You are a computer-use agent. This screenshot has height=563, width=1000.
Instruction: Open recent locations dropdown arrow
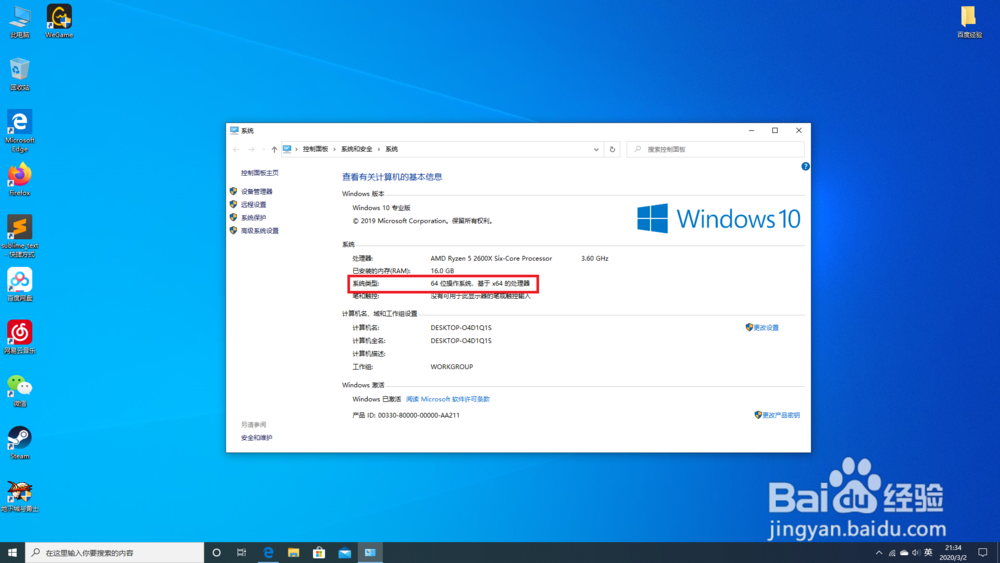(263, 149)
